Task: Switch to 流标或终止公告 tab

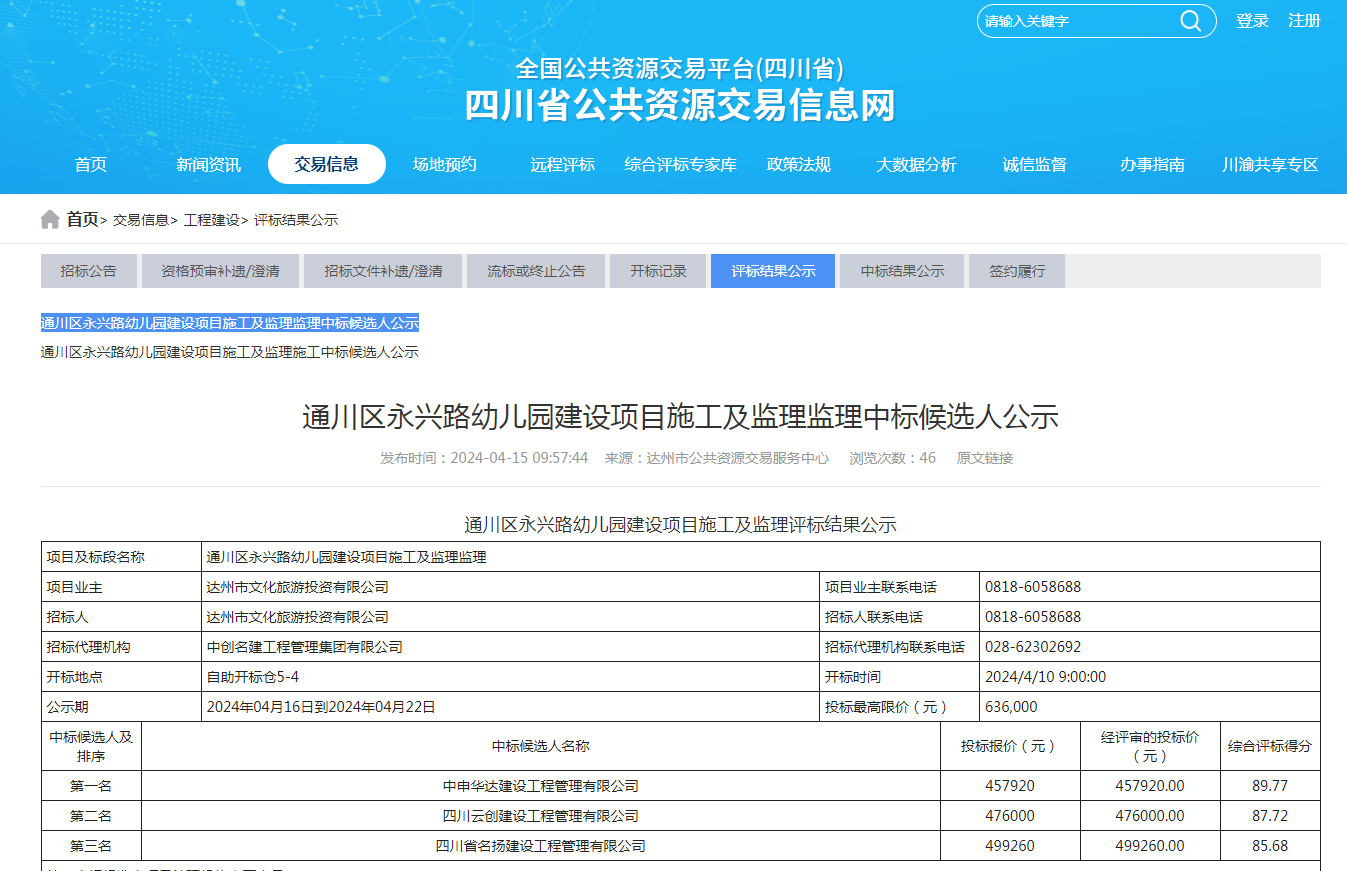Action: 536,271
